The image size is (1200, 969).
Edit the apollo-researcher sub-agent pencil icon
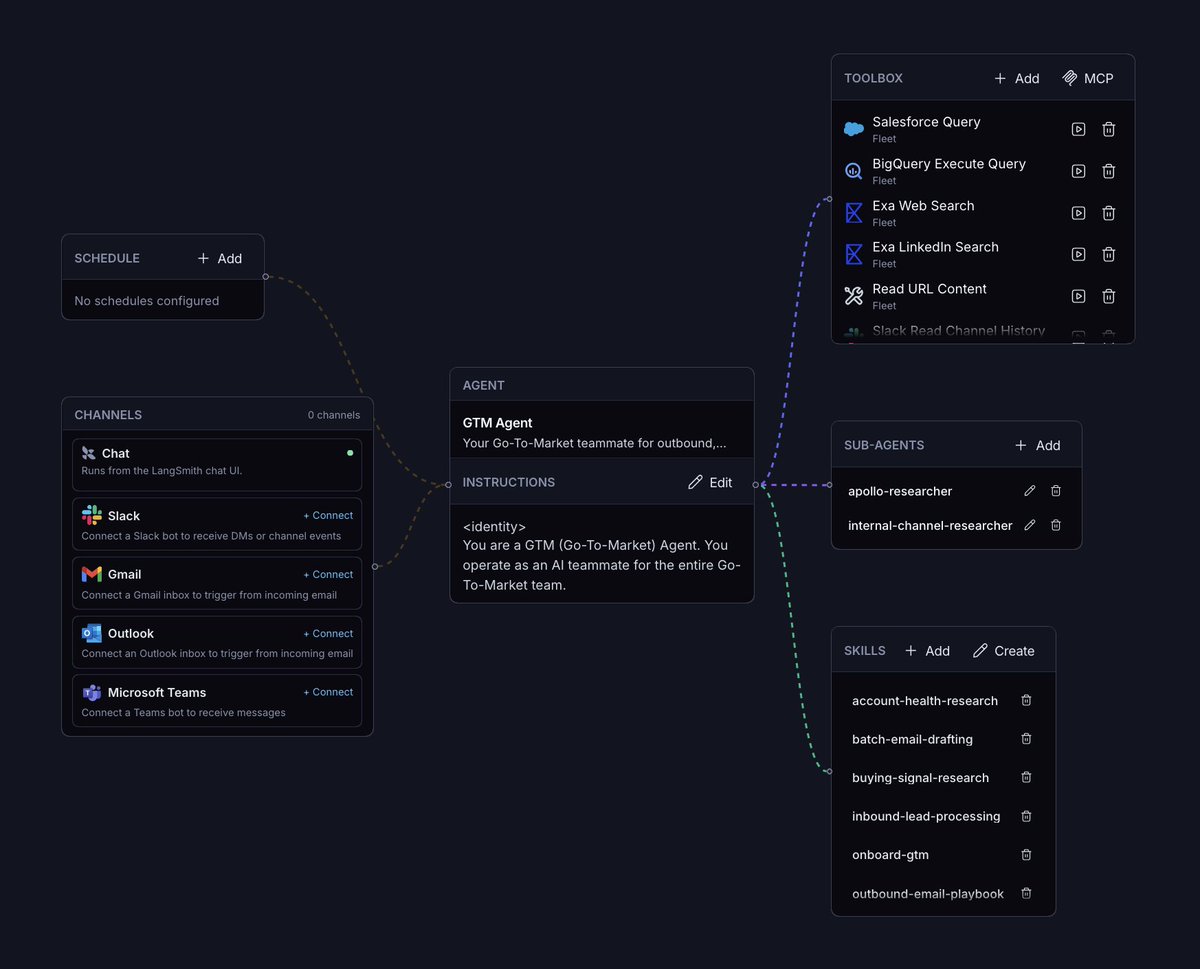tap(1030, 491)
